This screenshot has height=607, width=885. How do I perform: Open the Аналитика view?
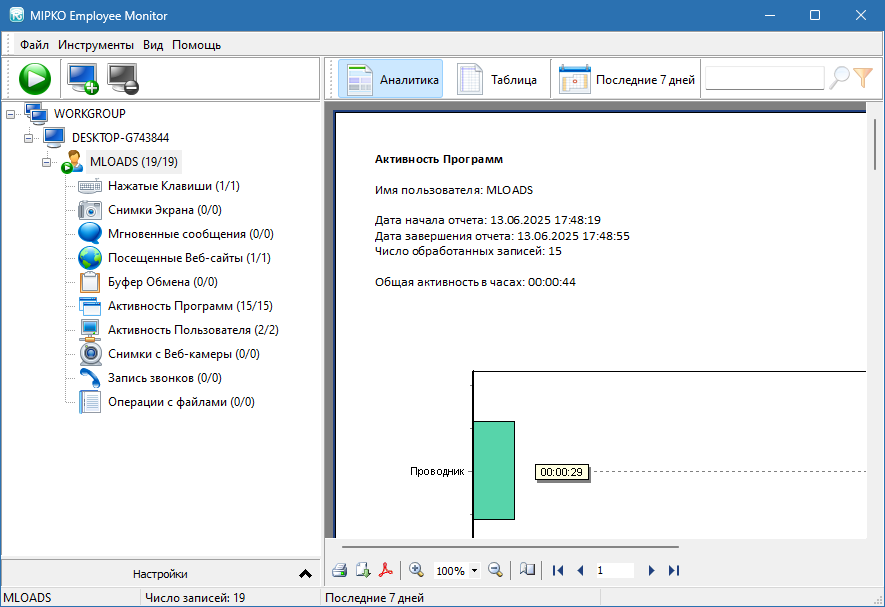point(391,80)
